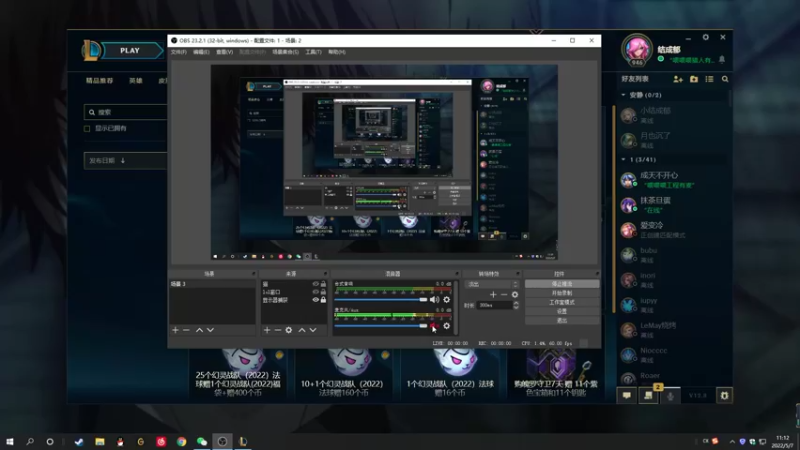Click add folder icon in League friends list
This screenshot has width=800, height=450.
[x=694, y=79]
